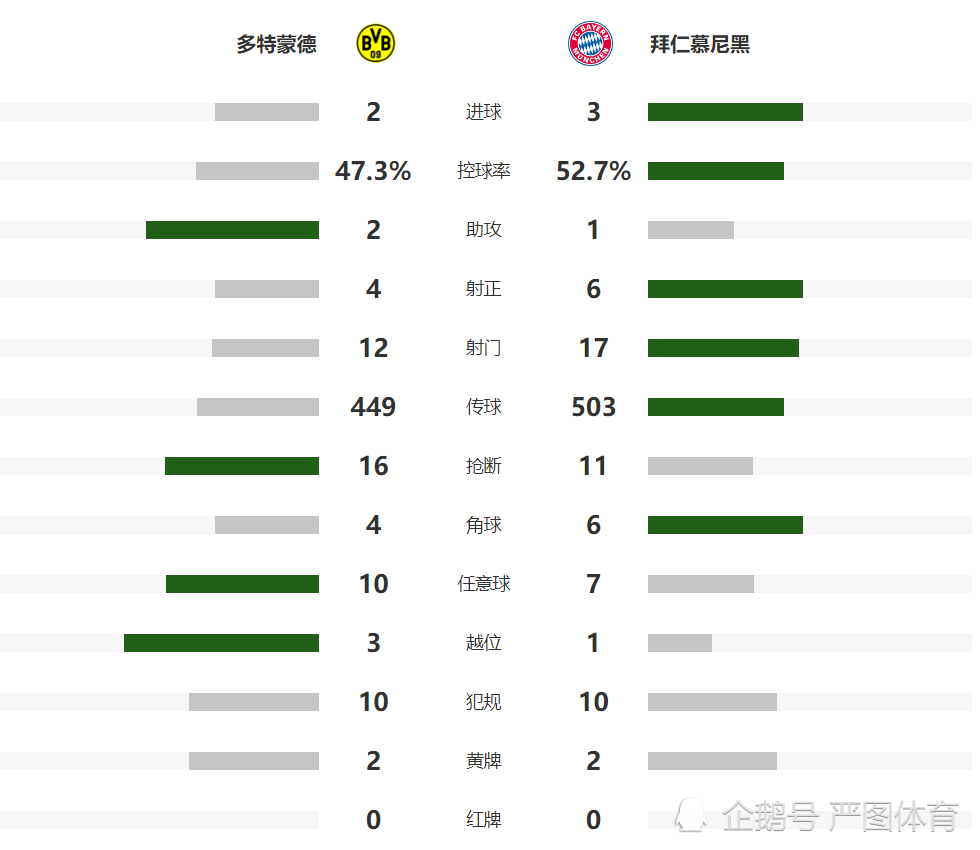Image resolution: width=980 pixels, height=850 pixels.
Task: Click the 企鹅号 严图体育 watermark text
Action: point(840,816)
